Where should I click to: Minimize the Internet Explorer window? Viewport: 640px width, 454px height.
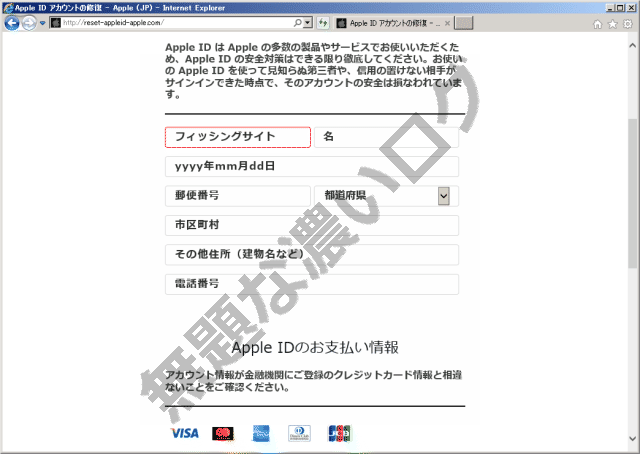610,7
